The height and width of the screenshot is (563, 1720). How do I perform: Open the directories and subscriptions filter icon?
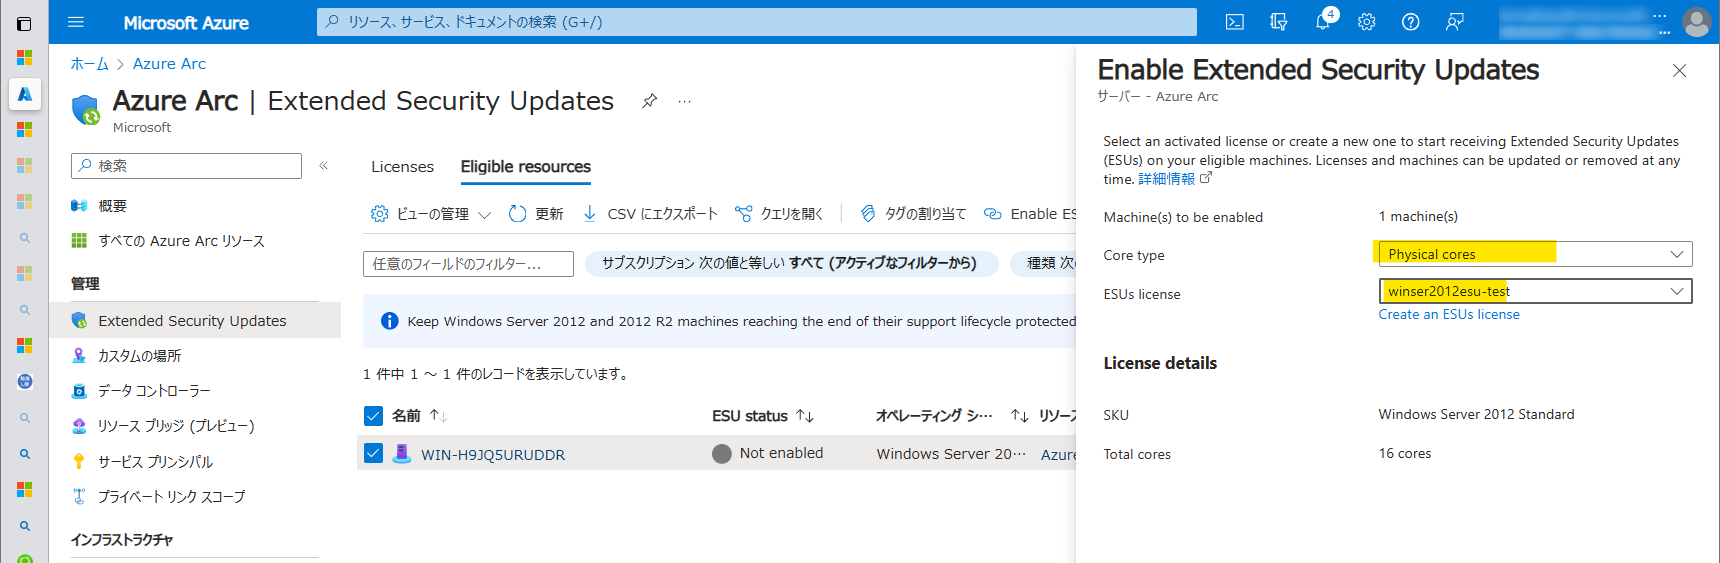click(x=1279, y=22)
